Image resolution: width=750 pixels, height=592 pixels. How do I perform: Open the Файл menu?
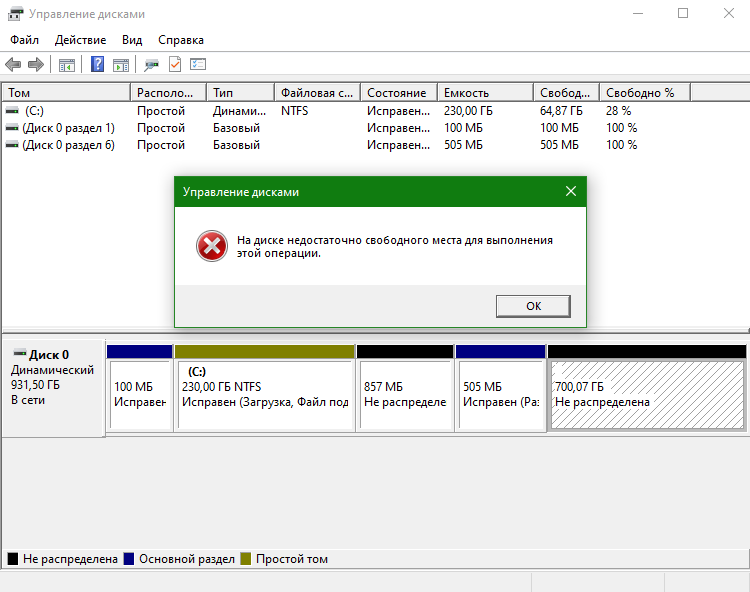pyautogui.click(x=25, y=40)
